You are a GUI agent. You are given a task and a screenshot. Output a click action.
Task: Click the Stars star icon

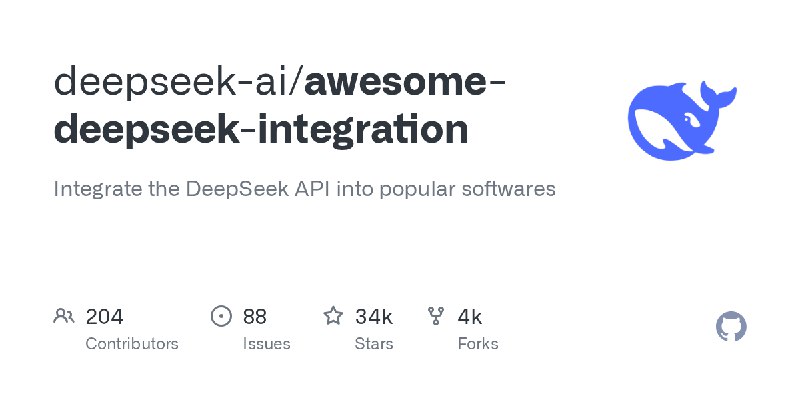coord(333,317)
